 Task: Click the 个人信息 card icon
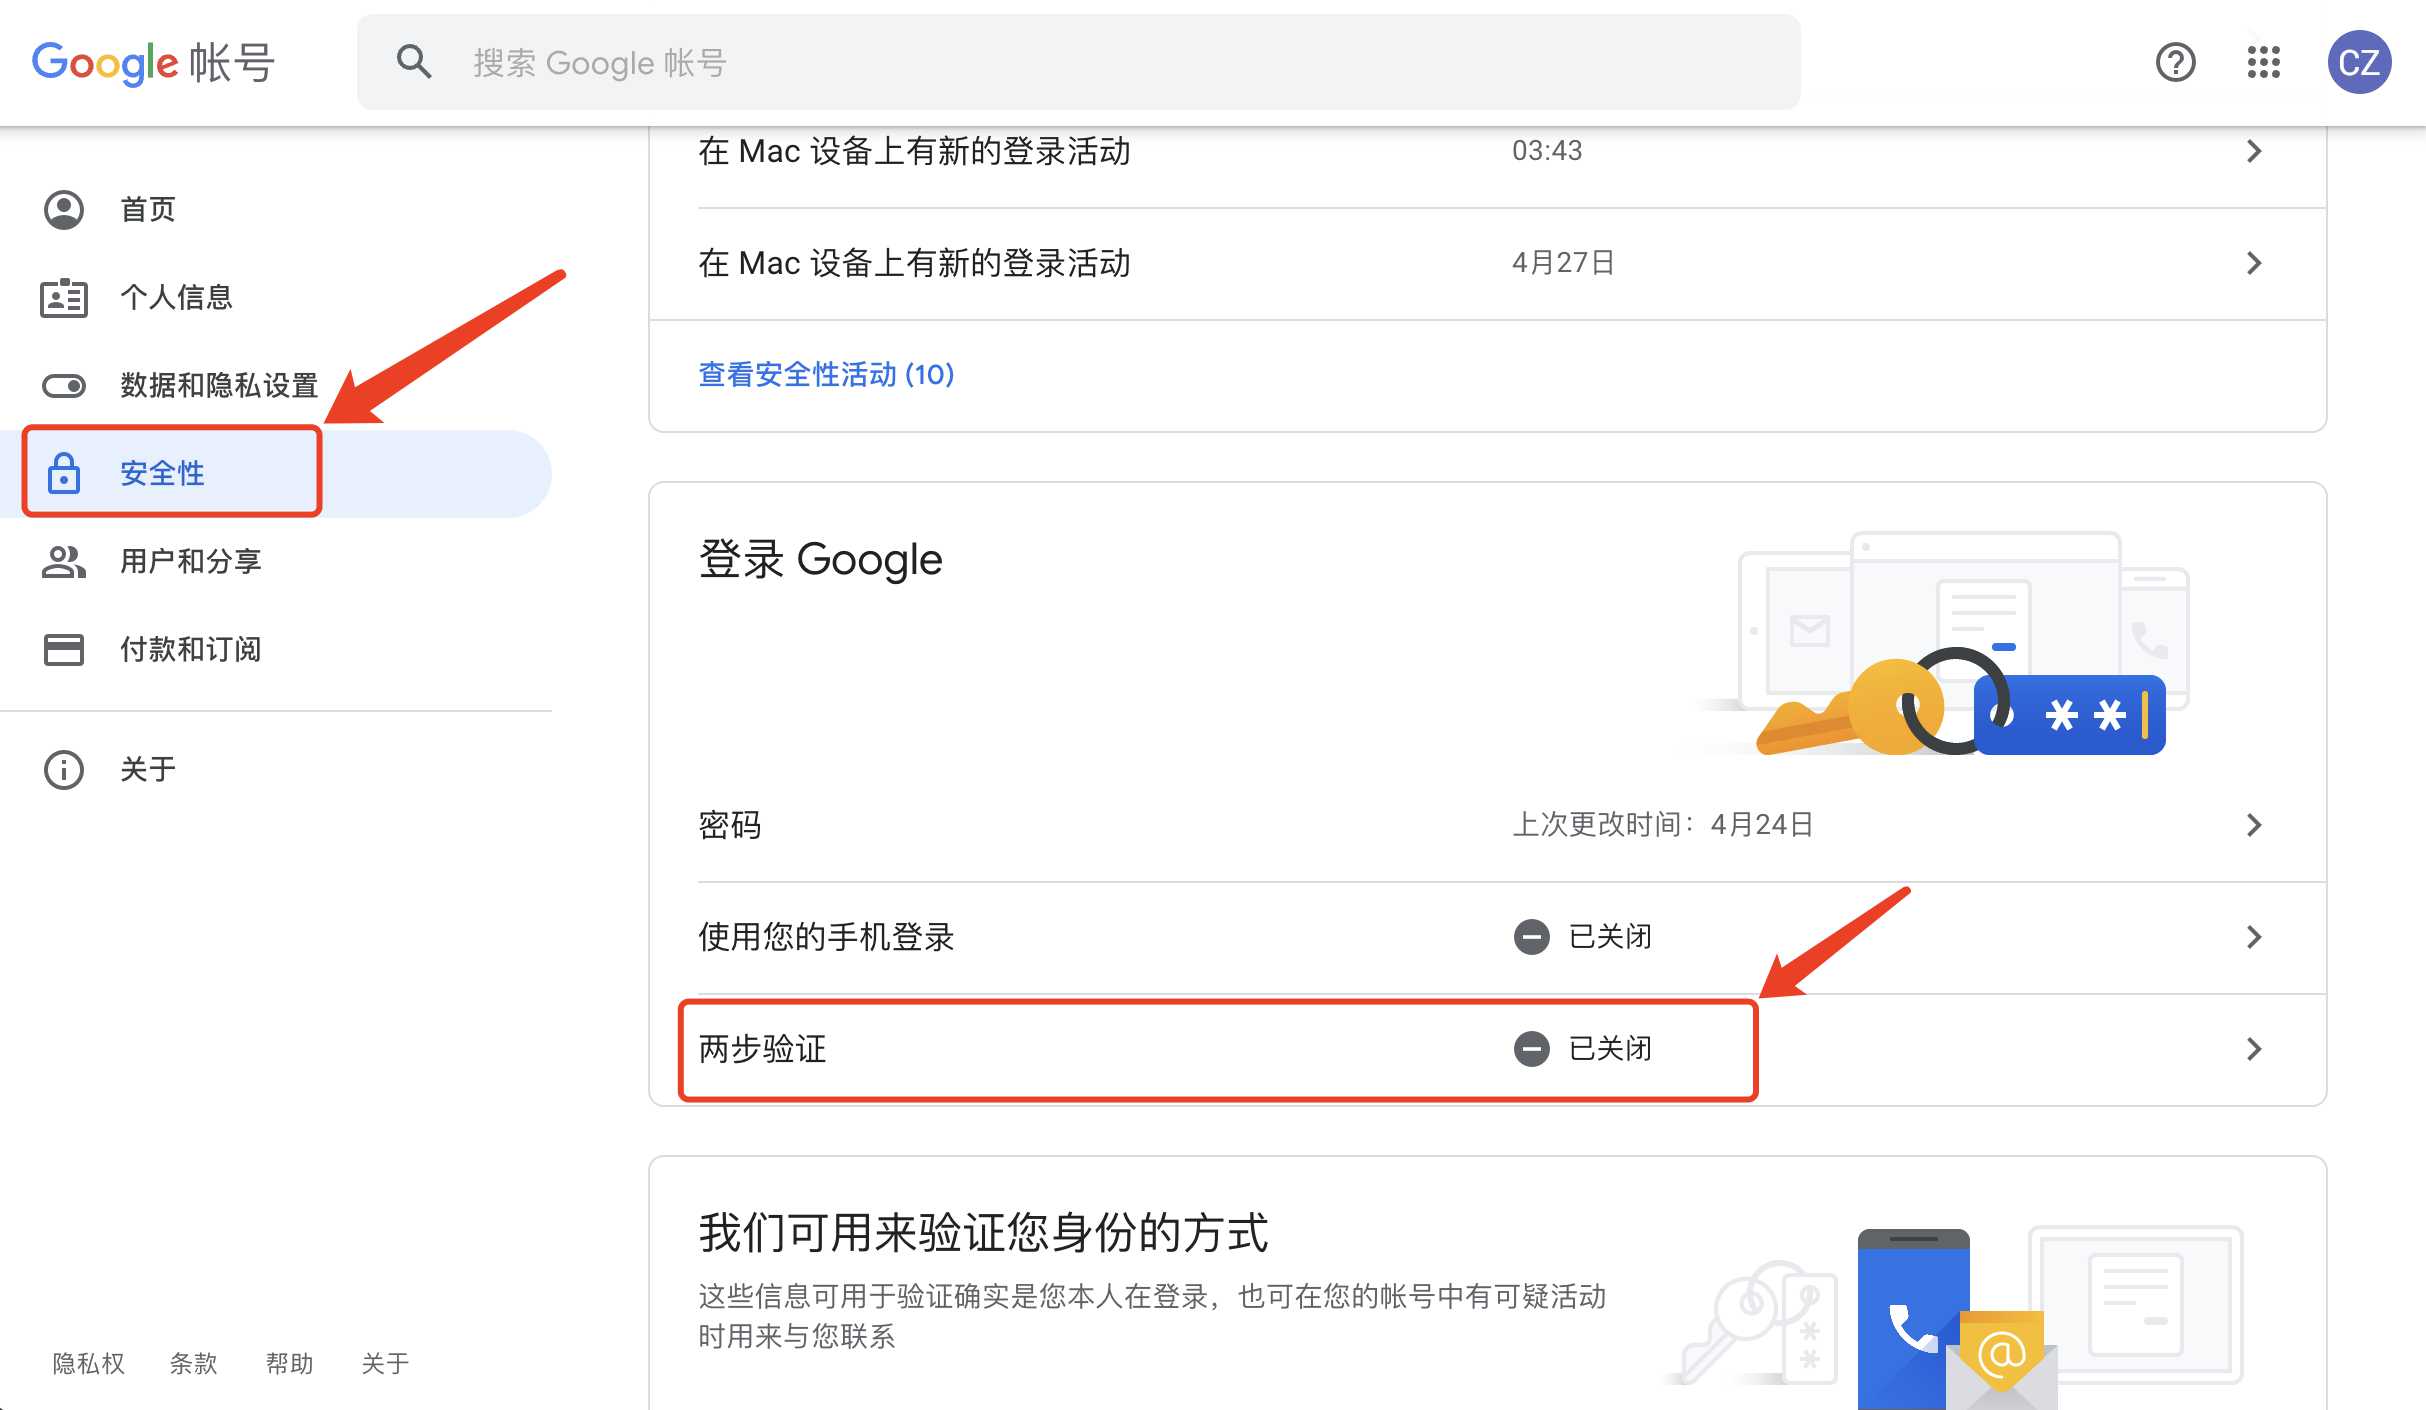point(63,297)
